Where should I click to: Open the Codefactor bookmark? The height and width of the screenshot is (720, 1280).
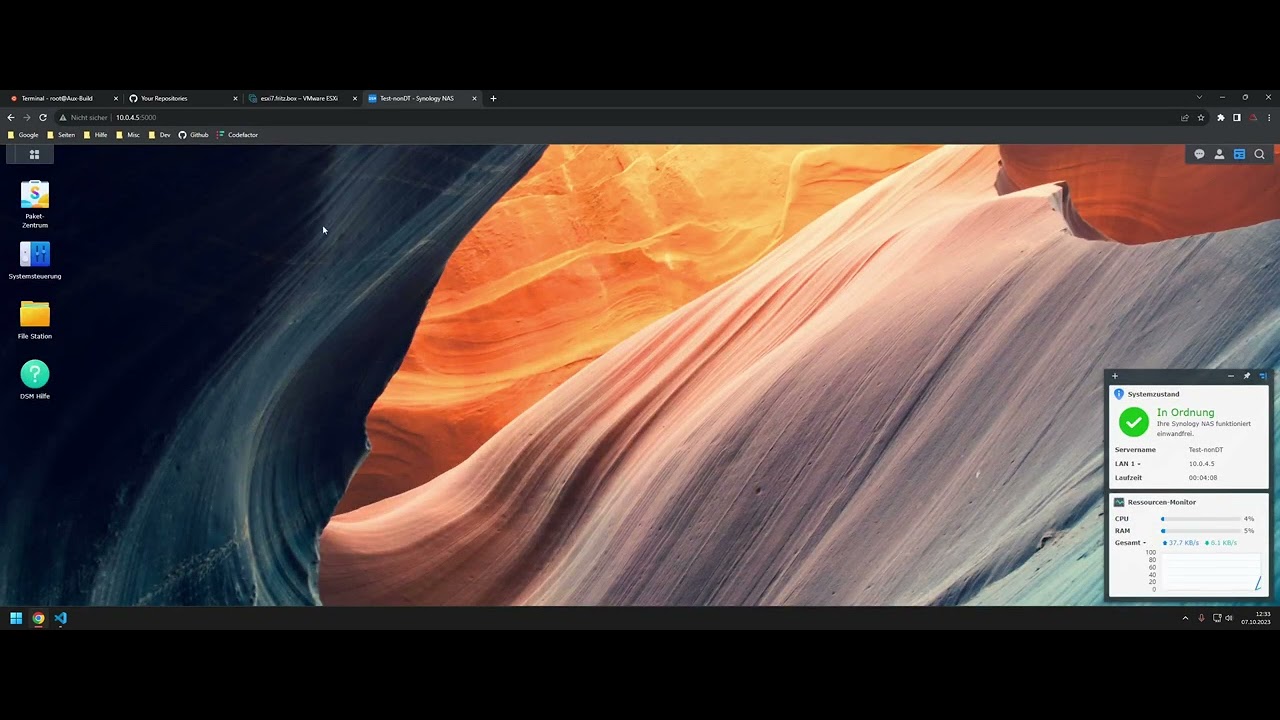point(238,135)
